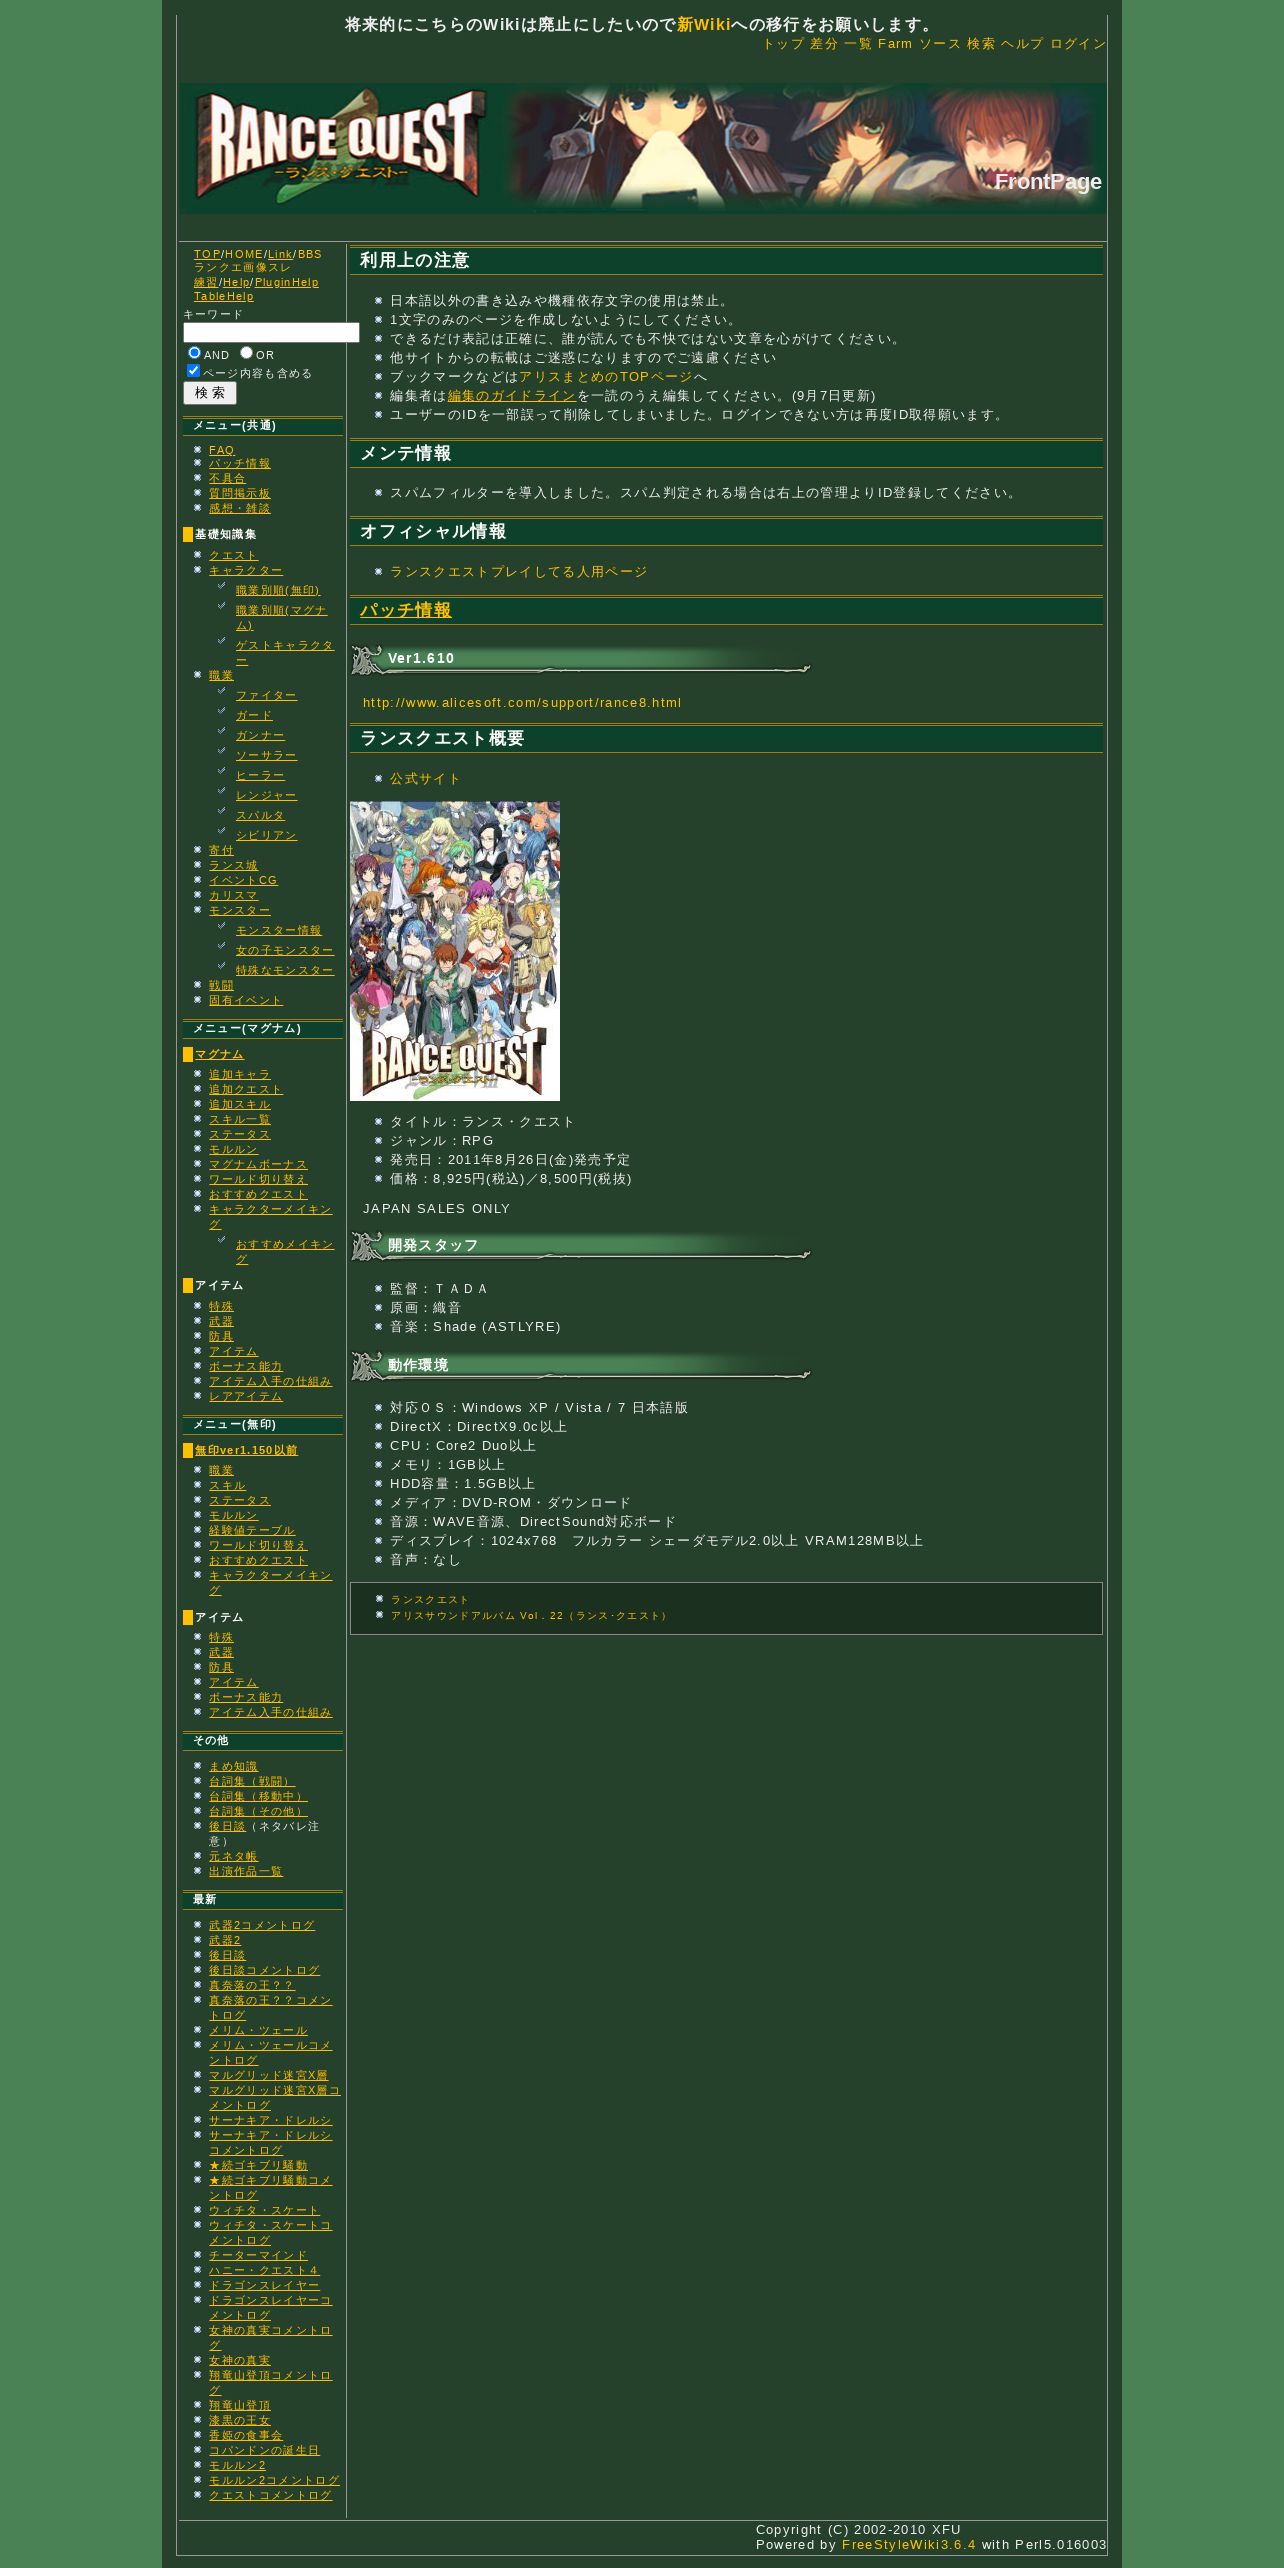Viewport: 1284px width, 2568px height.
Task: Open the クエスト sidebar link
Action: pos(233,556)
